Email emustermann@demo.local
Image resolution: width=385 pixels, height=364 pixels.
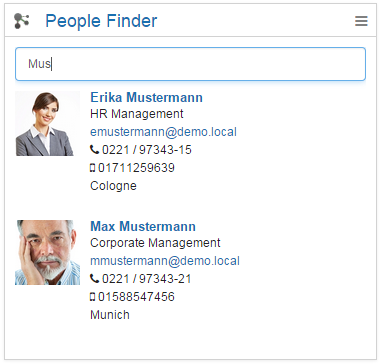[x=163, y=132]
